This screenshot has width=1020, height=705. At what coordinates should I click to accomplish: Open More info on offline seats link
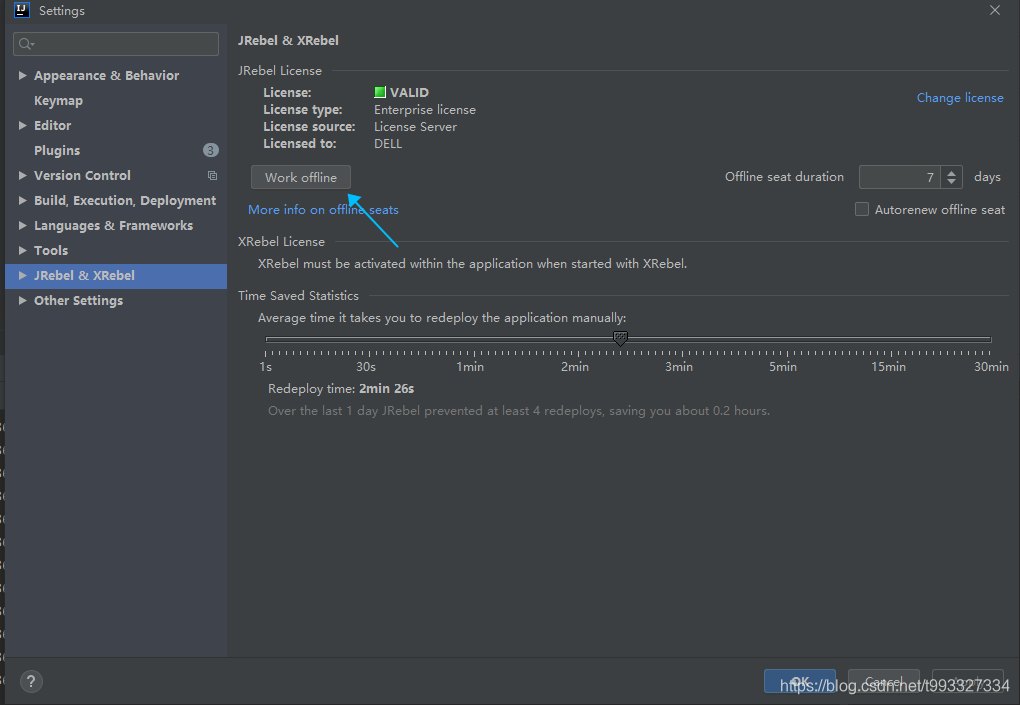tap(323, 209)
